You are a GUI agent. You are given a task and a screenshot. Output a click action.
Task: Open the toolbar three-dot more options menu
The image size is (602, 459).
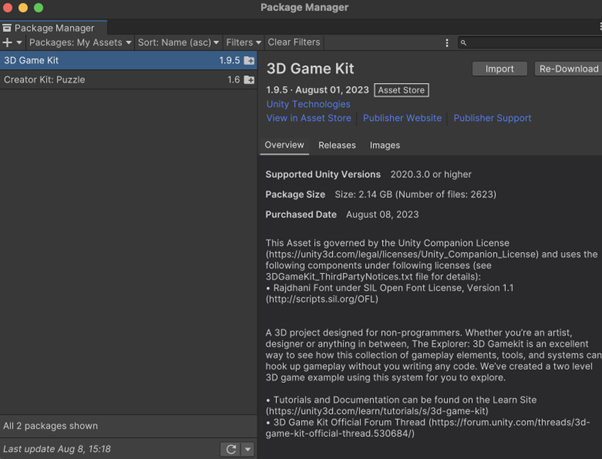click(447, 43)
